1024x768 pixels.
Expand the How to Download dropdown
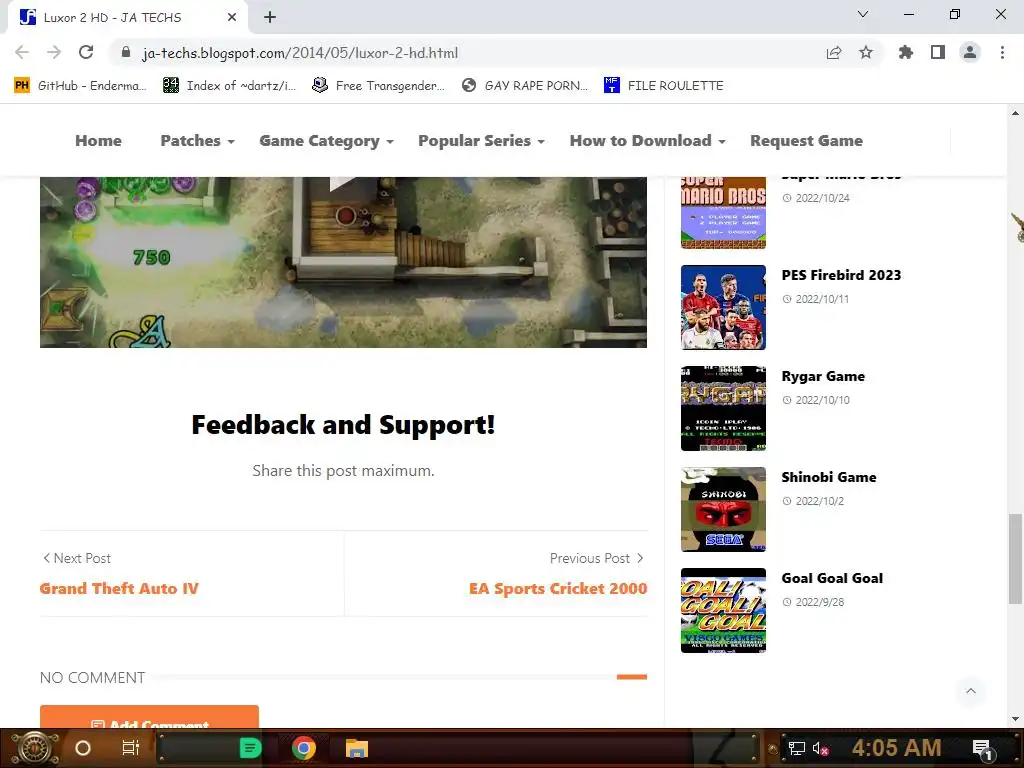[647, 140]
